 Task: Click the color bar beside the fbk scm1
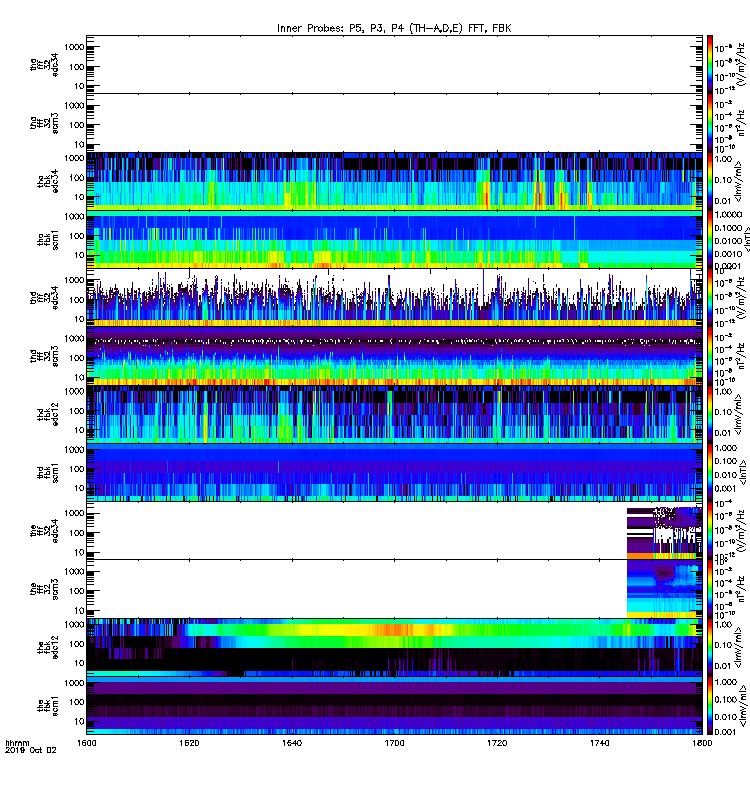coord(710,706)
